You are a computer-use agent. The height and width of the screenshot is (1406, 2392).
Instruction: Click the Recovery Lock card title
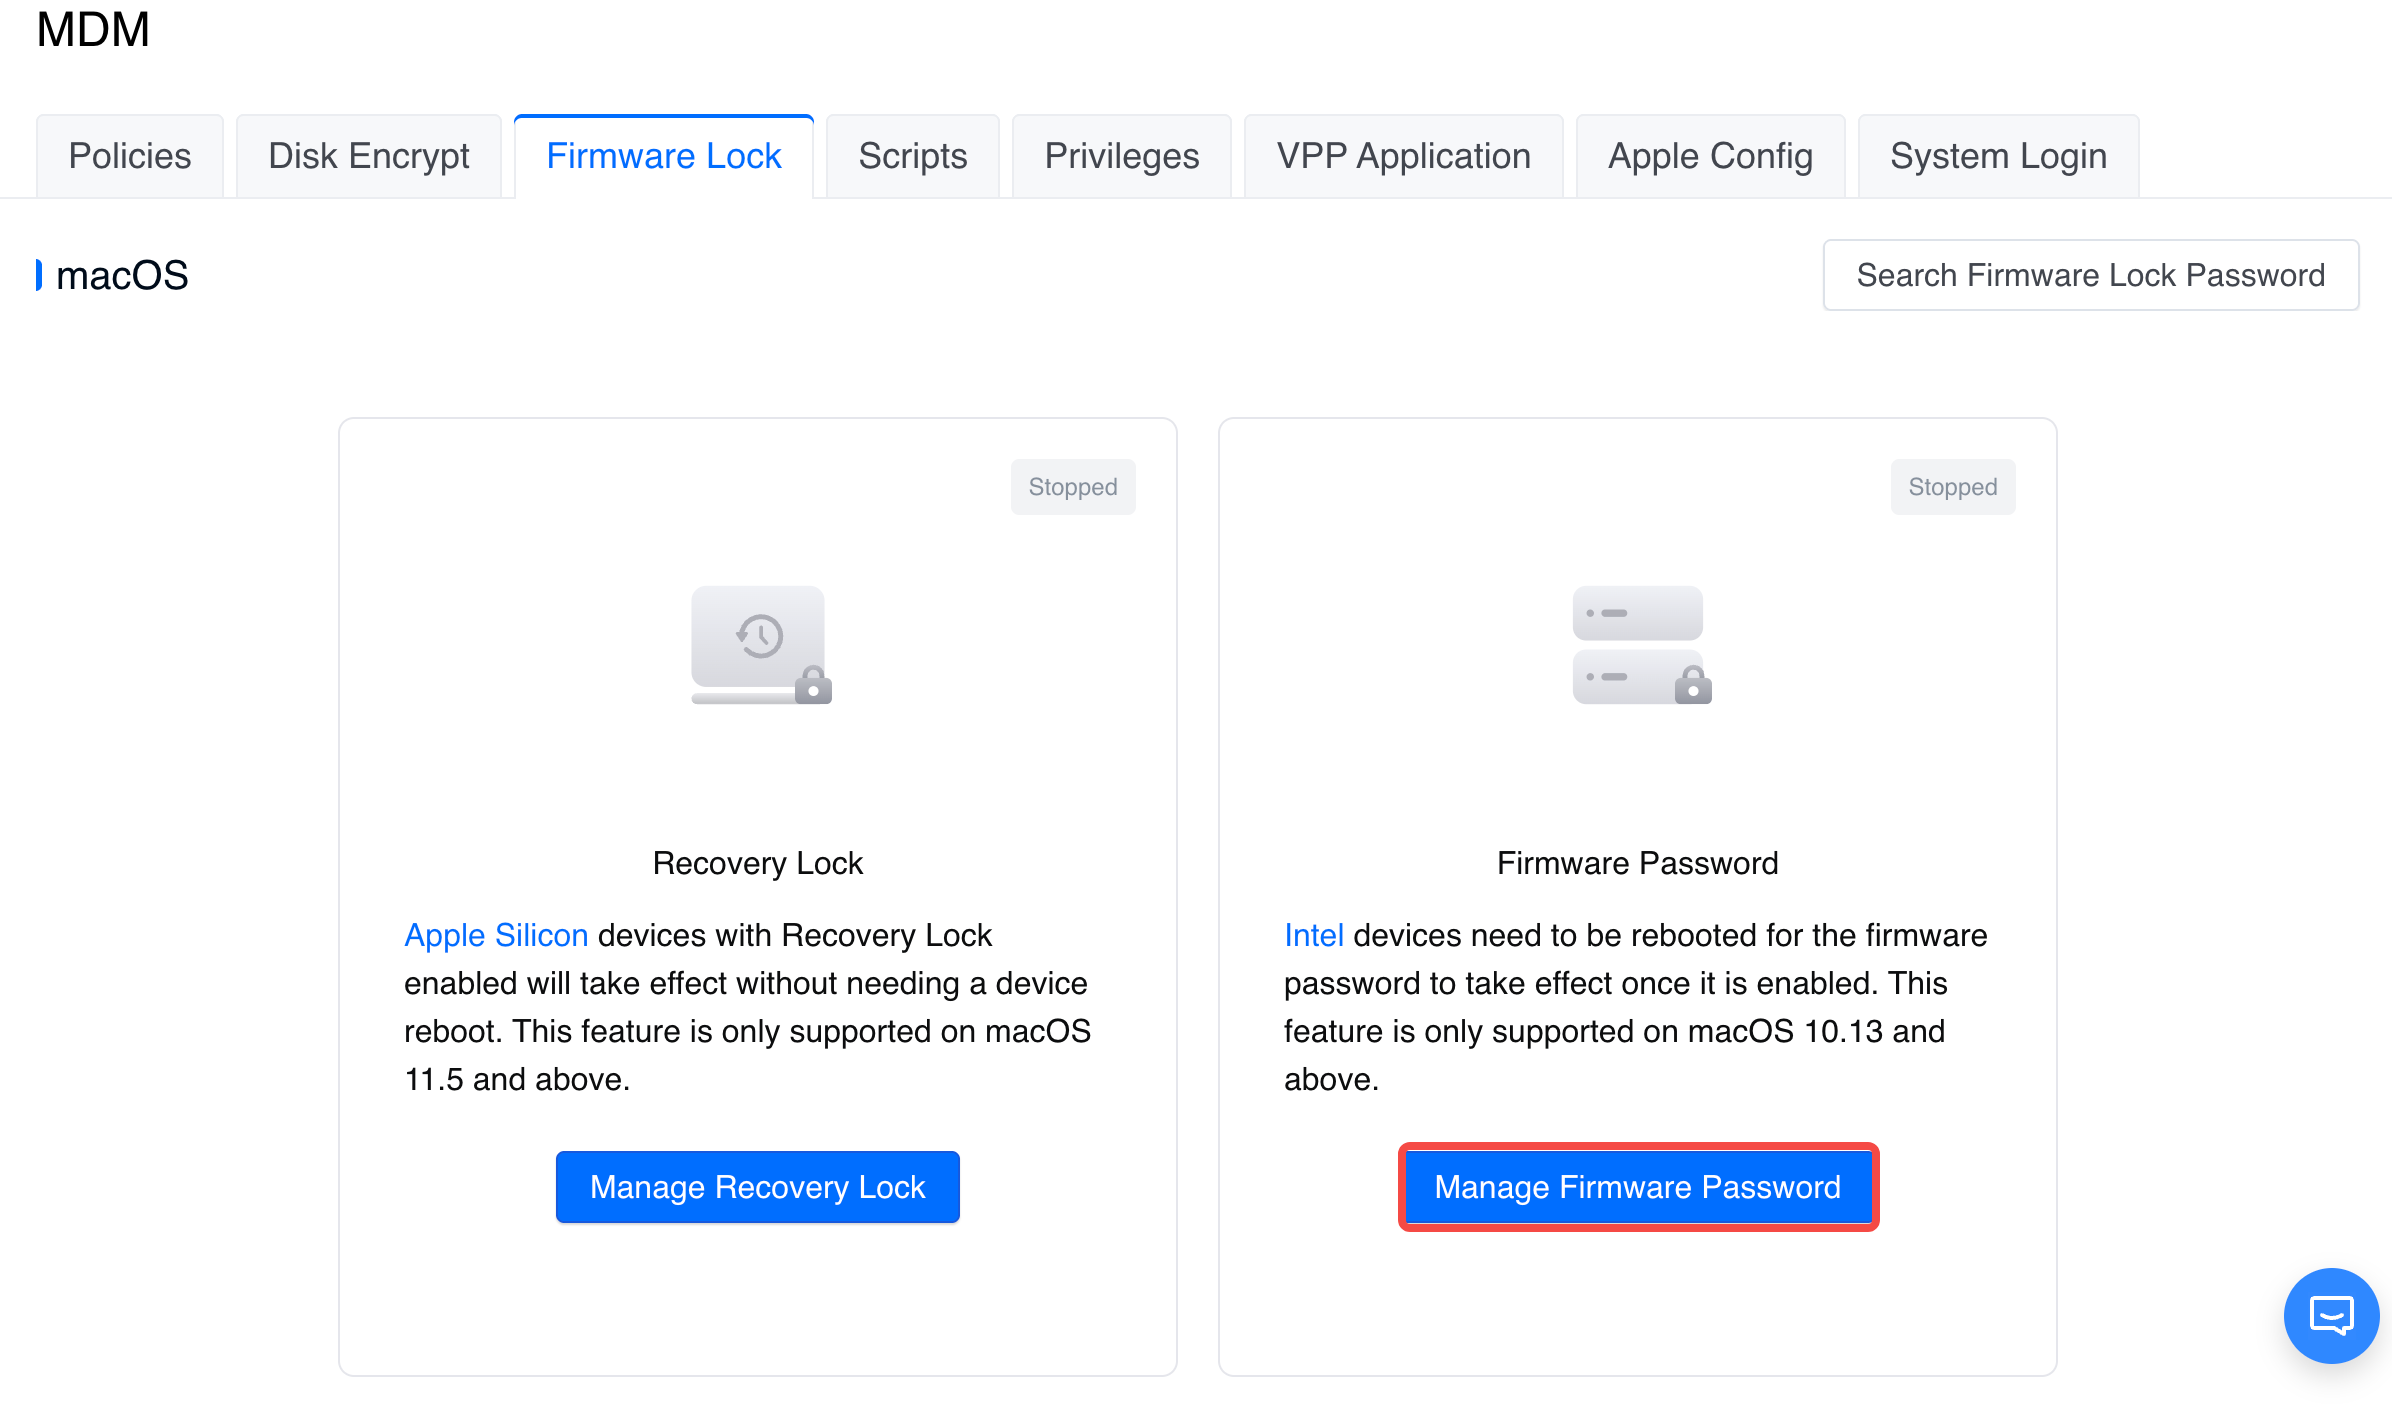pos(757,863)
